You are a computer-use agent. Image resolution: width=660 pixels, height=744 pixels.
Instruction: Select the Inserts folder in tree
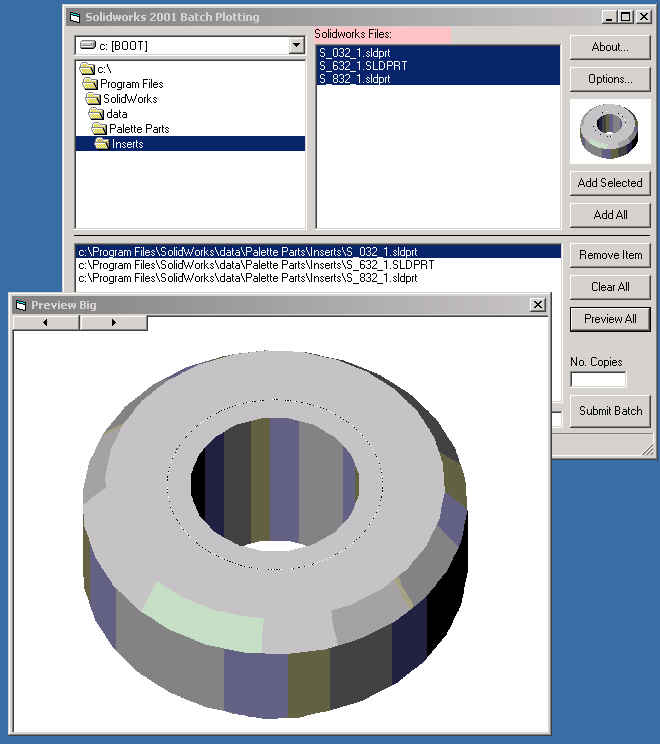pyautogui.click(x=127, y=144)
